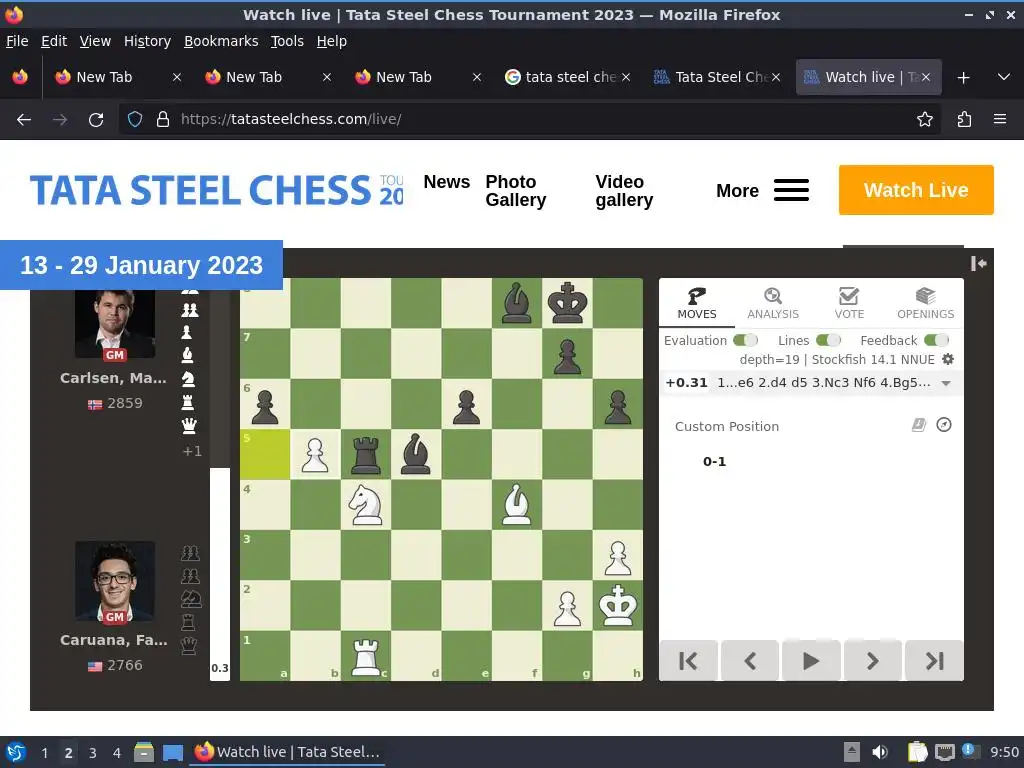
Task: Click the site security padlock icon
Action: [x=163, y=120]
